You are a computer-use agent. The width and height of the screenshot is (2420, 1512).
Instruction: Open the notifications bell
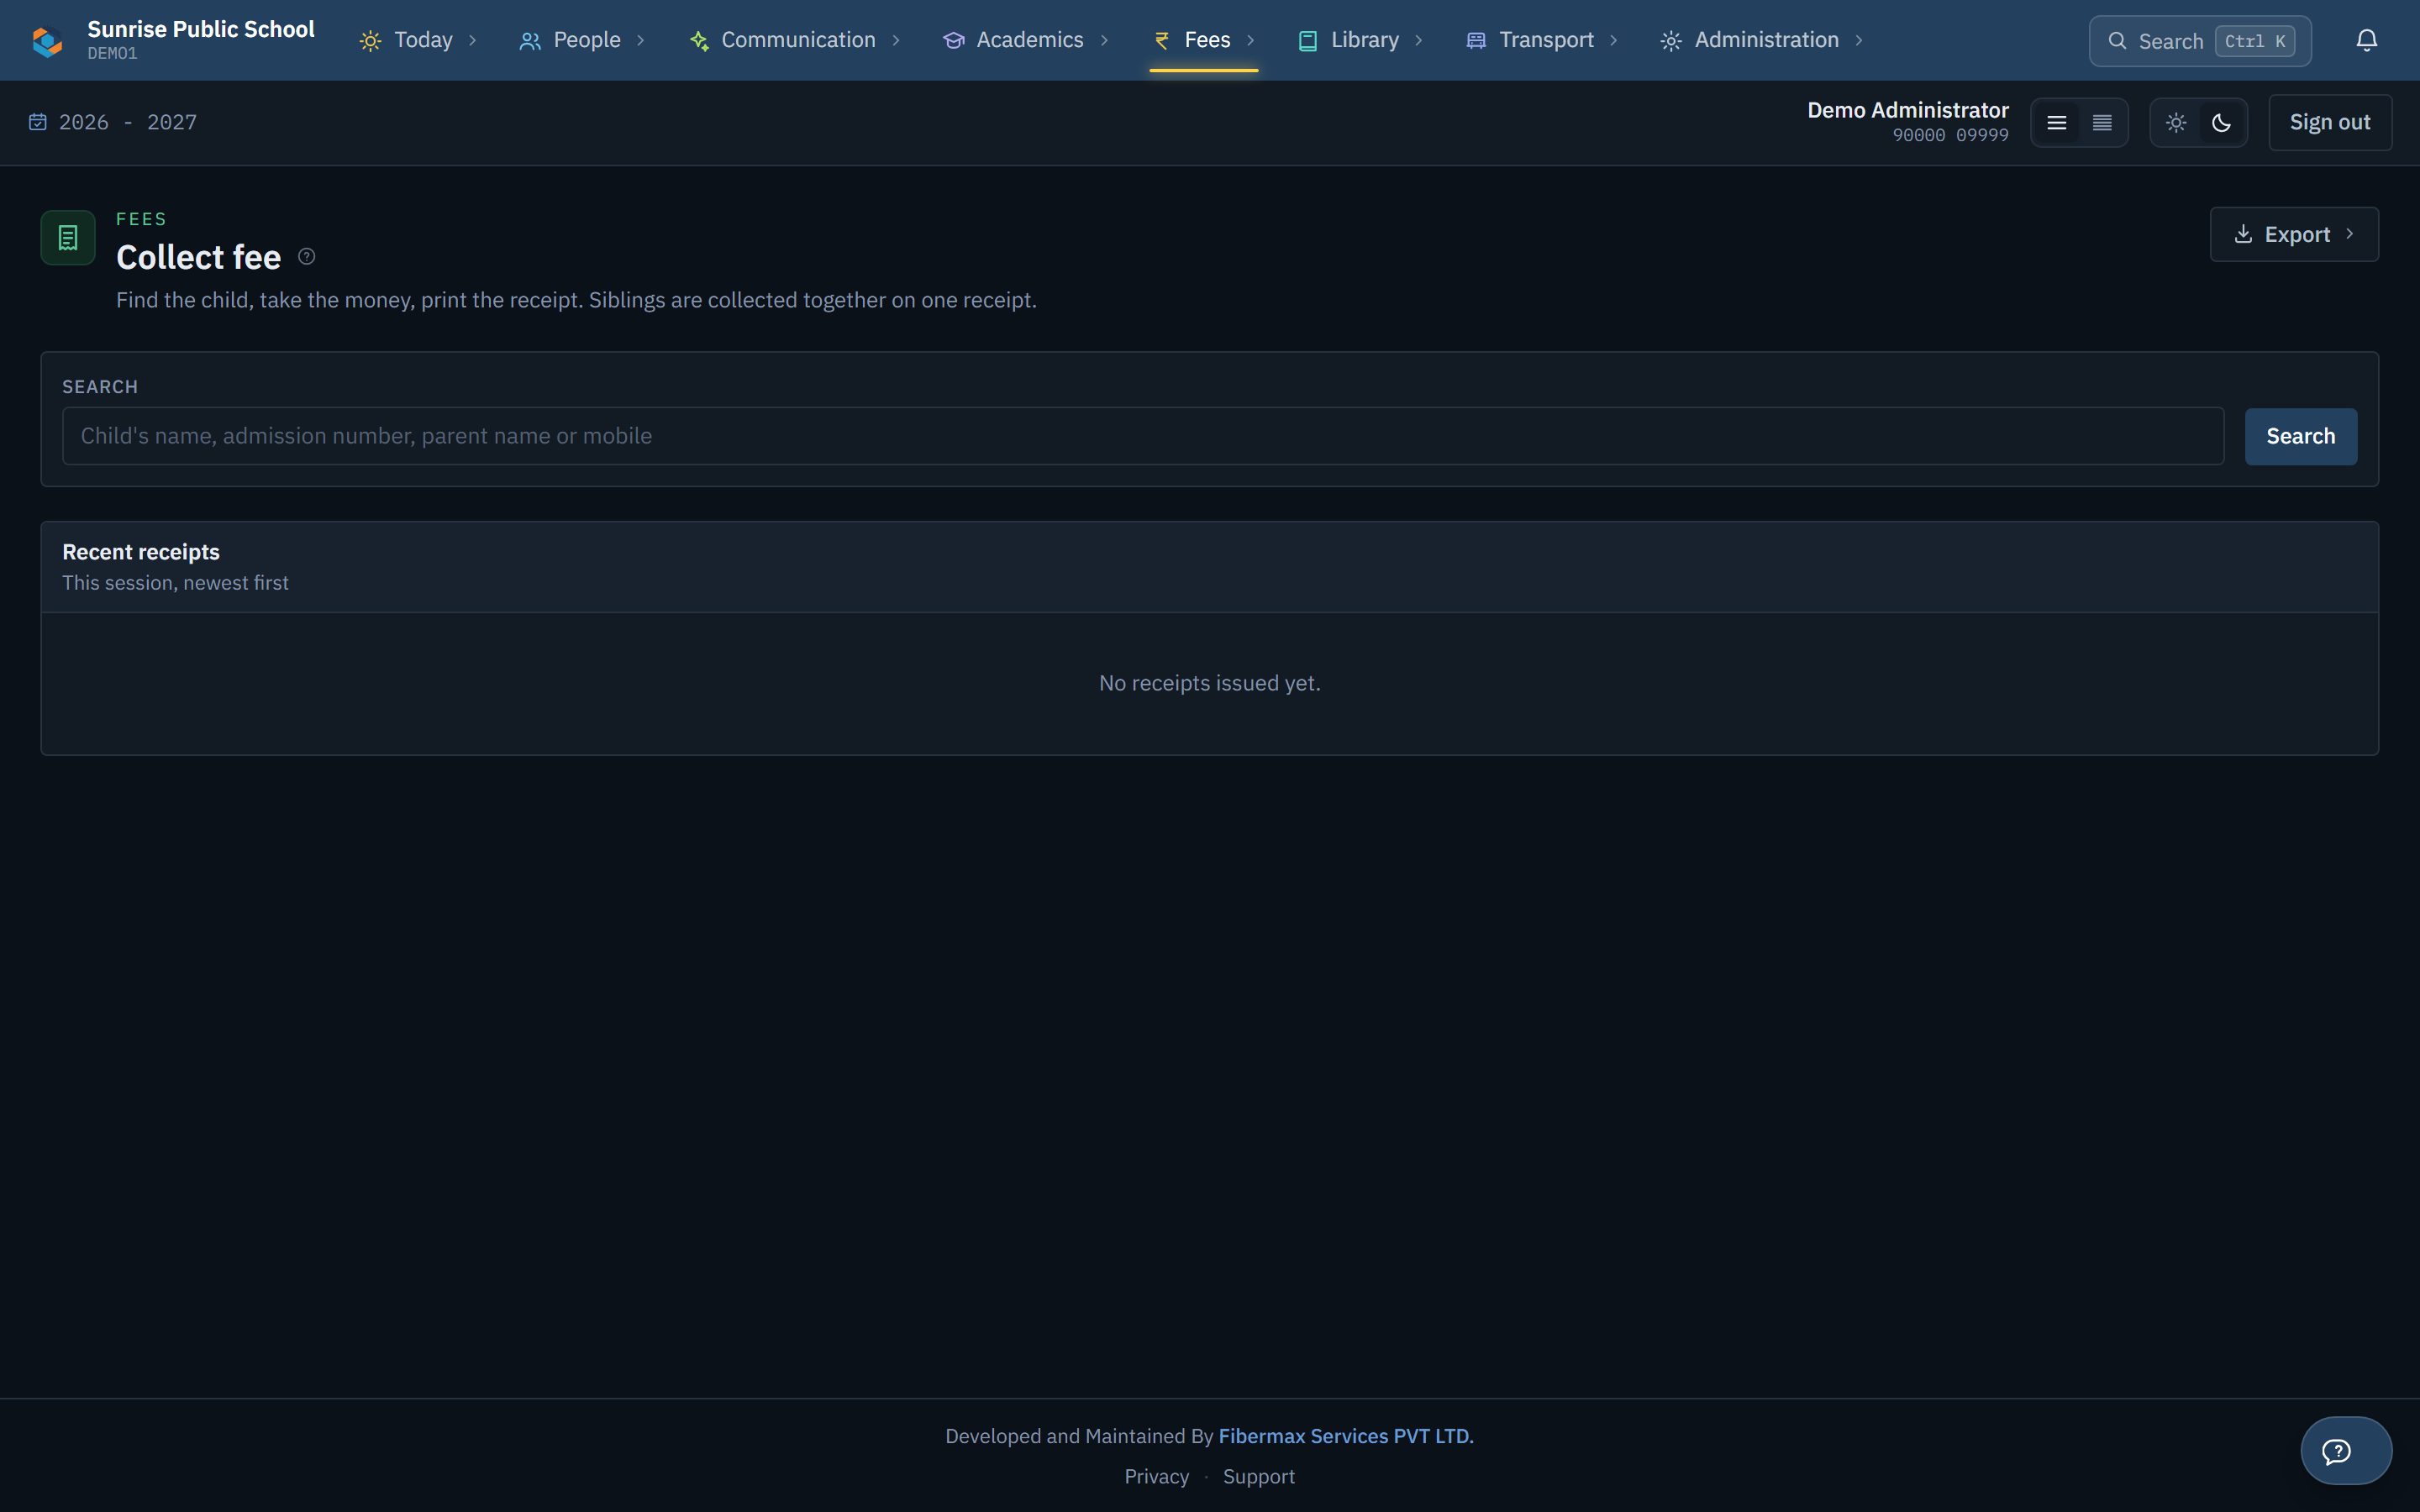(2366, 40)
